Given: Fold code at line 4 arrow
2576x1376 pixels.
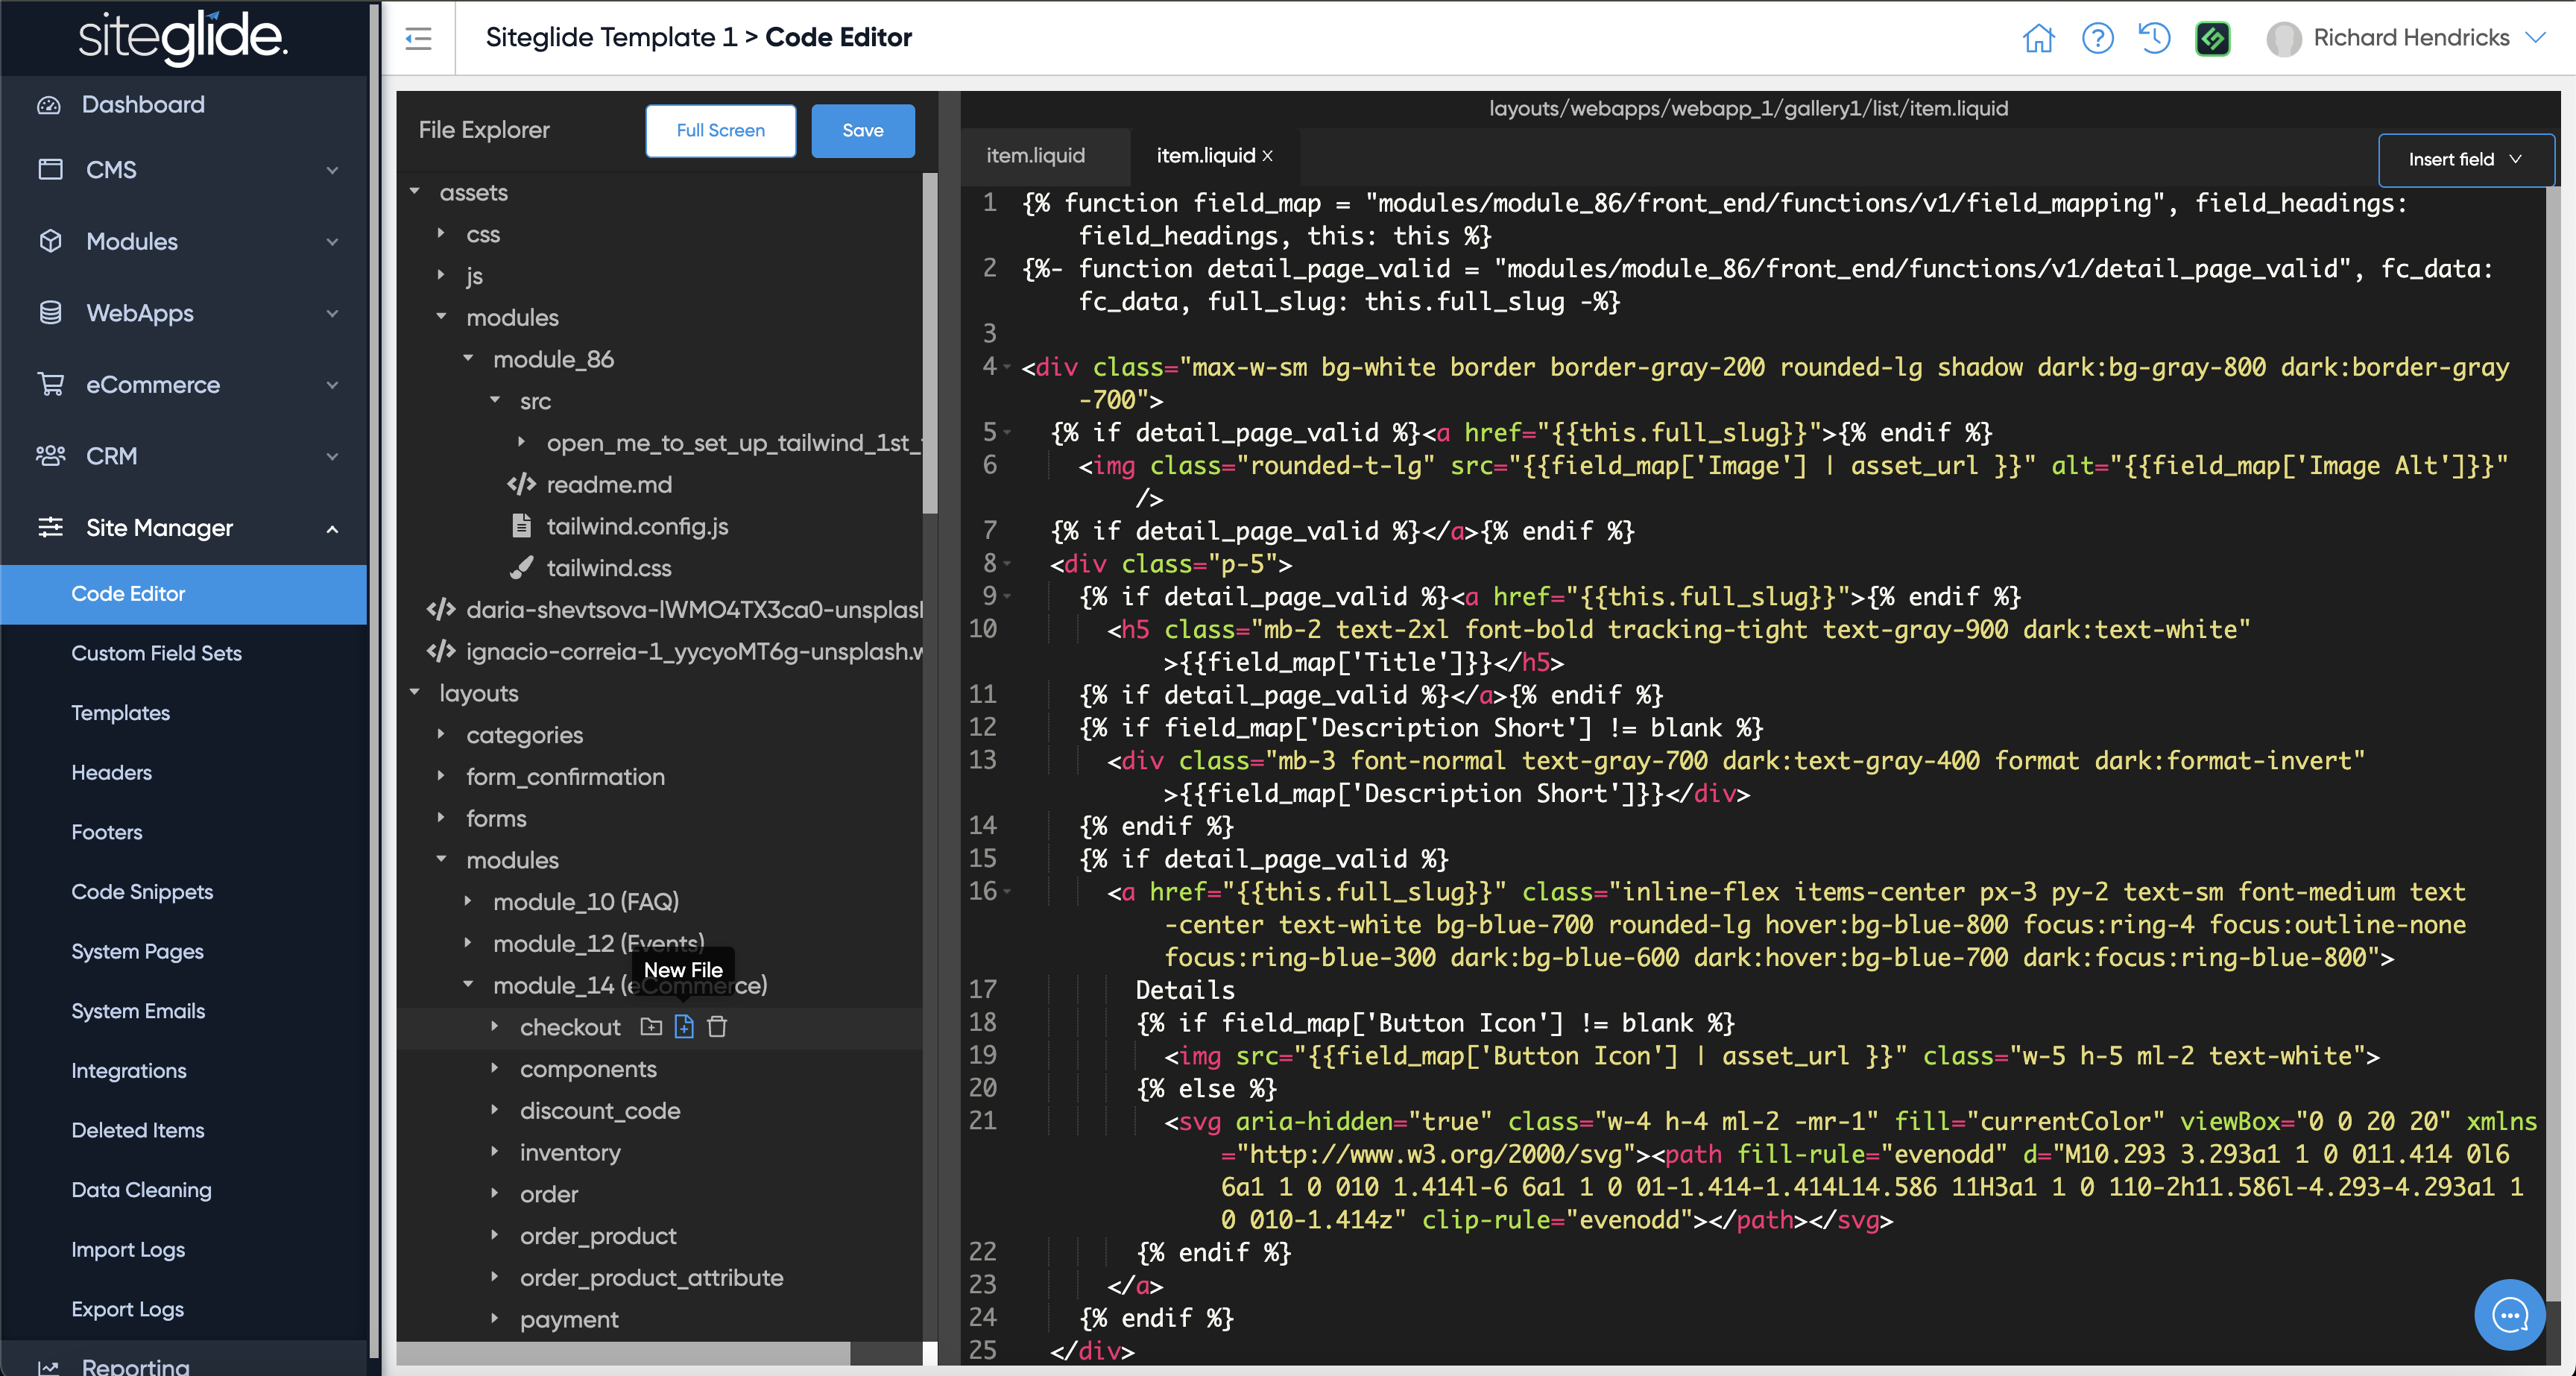Looking at the screenshot, I should click(x=1008, y=367).
